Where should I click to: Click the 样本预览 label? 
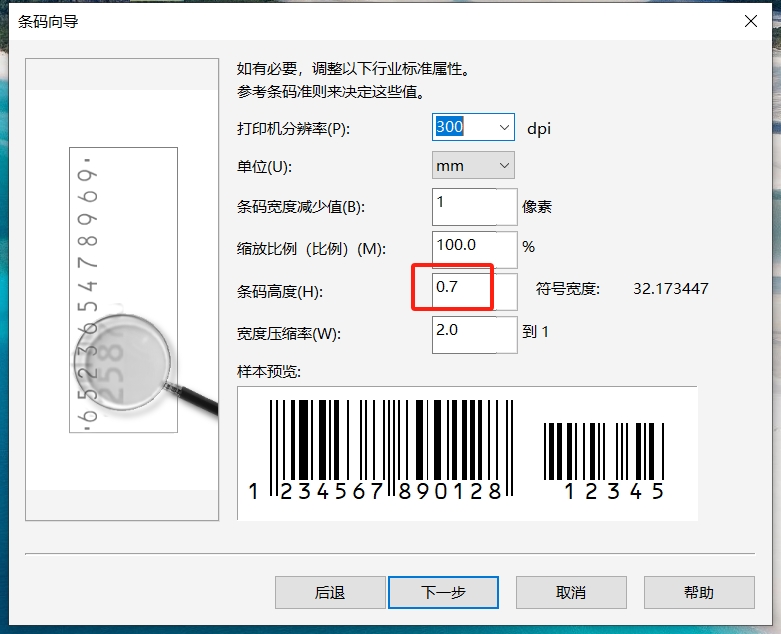[269, 372]
